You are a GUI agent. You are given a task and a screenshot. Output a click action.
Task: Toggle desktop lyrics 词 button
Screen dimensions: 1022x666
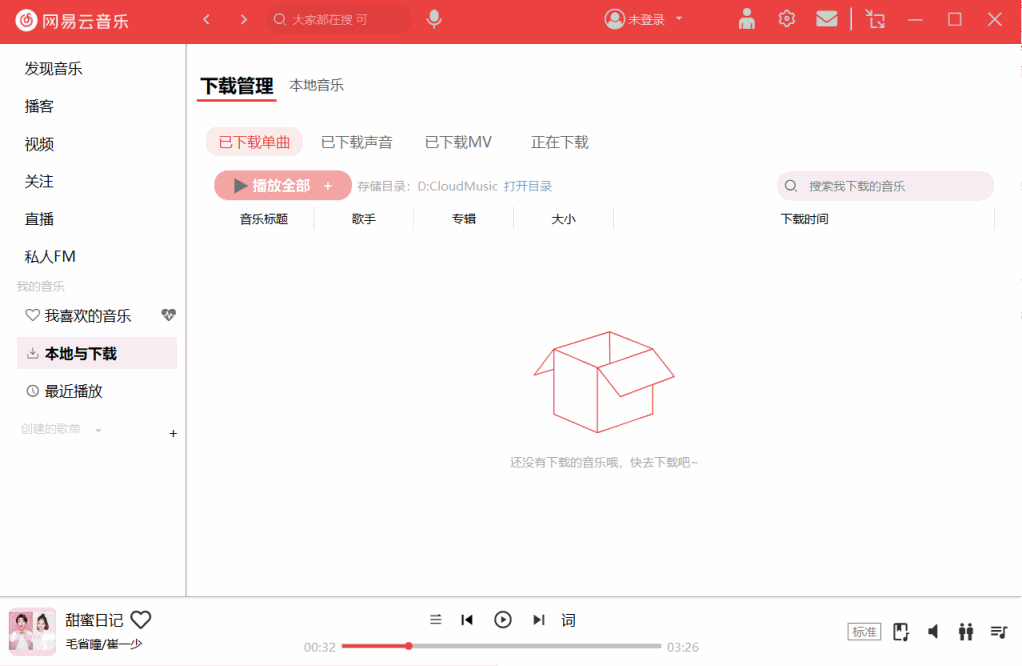[x=568, y=620]
